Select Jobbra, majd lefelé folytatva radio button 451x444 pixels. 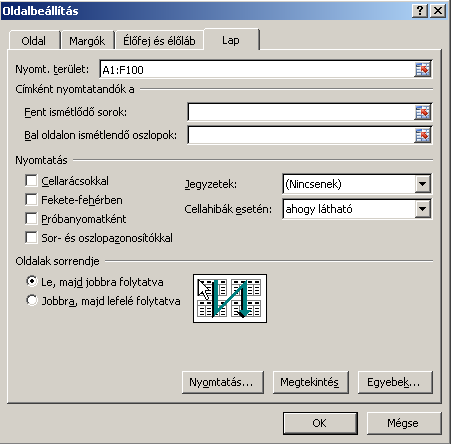click(x=32, y=300)
